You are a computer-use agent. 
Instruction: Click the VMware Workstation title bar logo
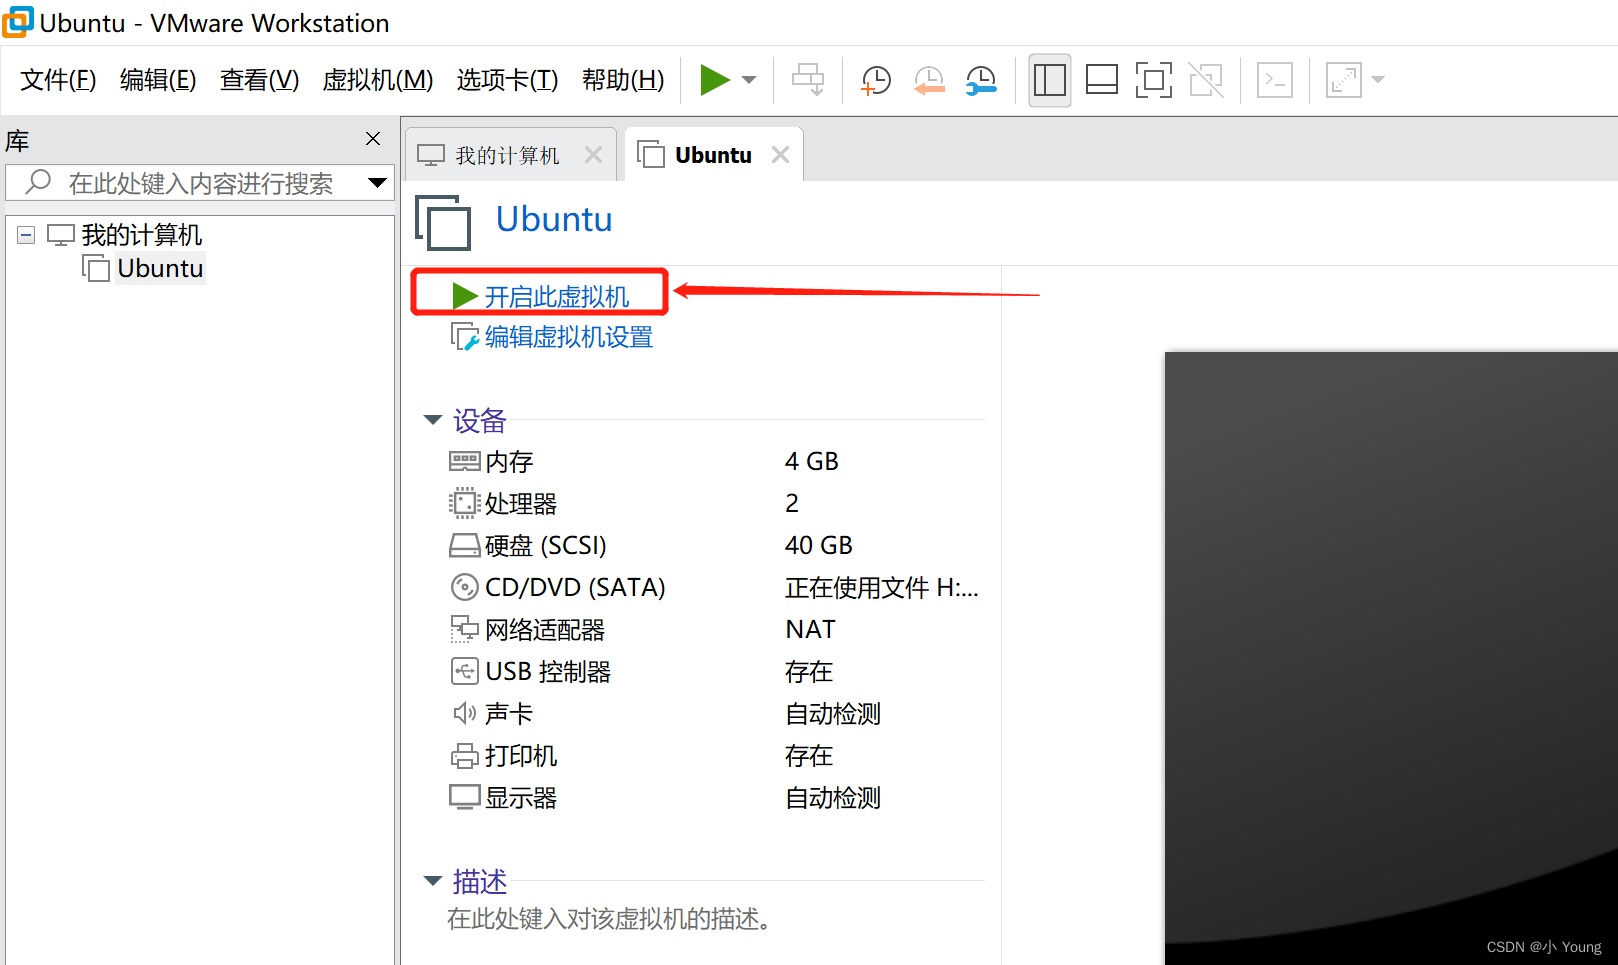click(17, 21)
